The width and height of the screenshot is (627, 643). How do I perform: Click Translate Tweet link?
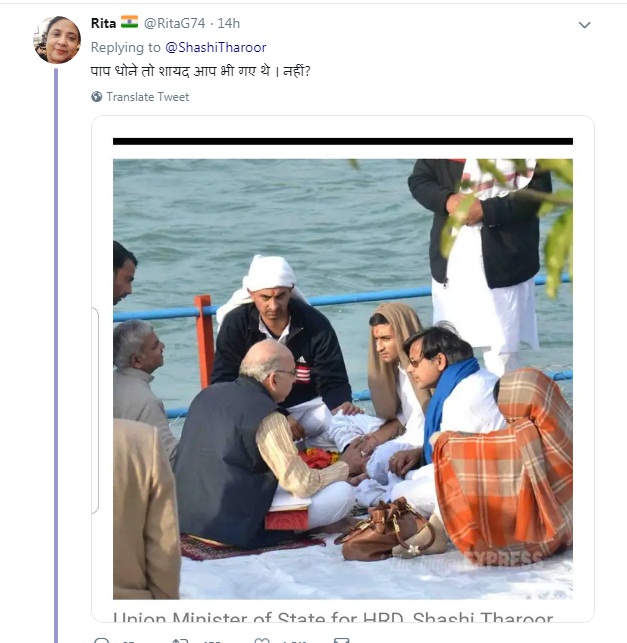click(x=148, y=97)
